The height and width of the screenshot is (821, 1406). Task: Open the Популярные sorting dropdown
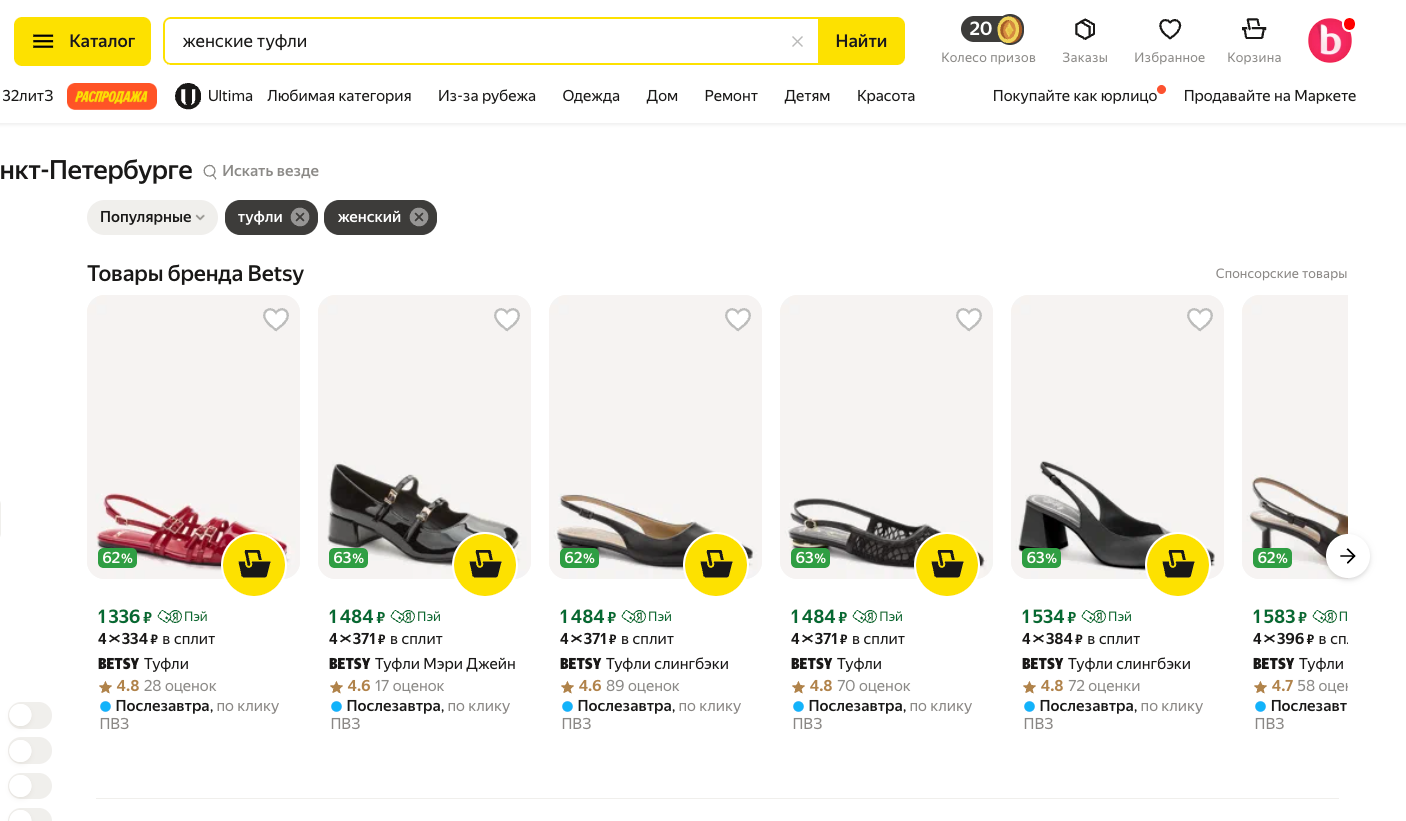click(x=152, y=217)
